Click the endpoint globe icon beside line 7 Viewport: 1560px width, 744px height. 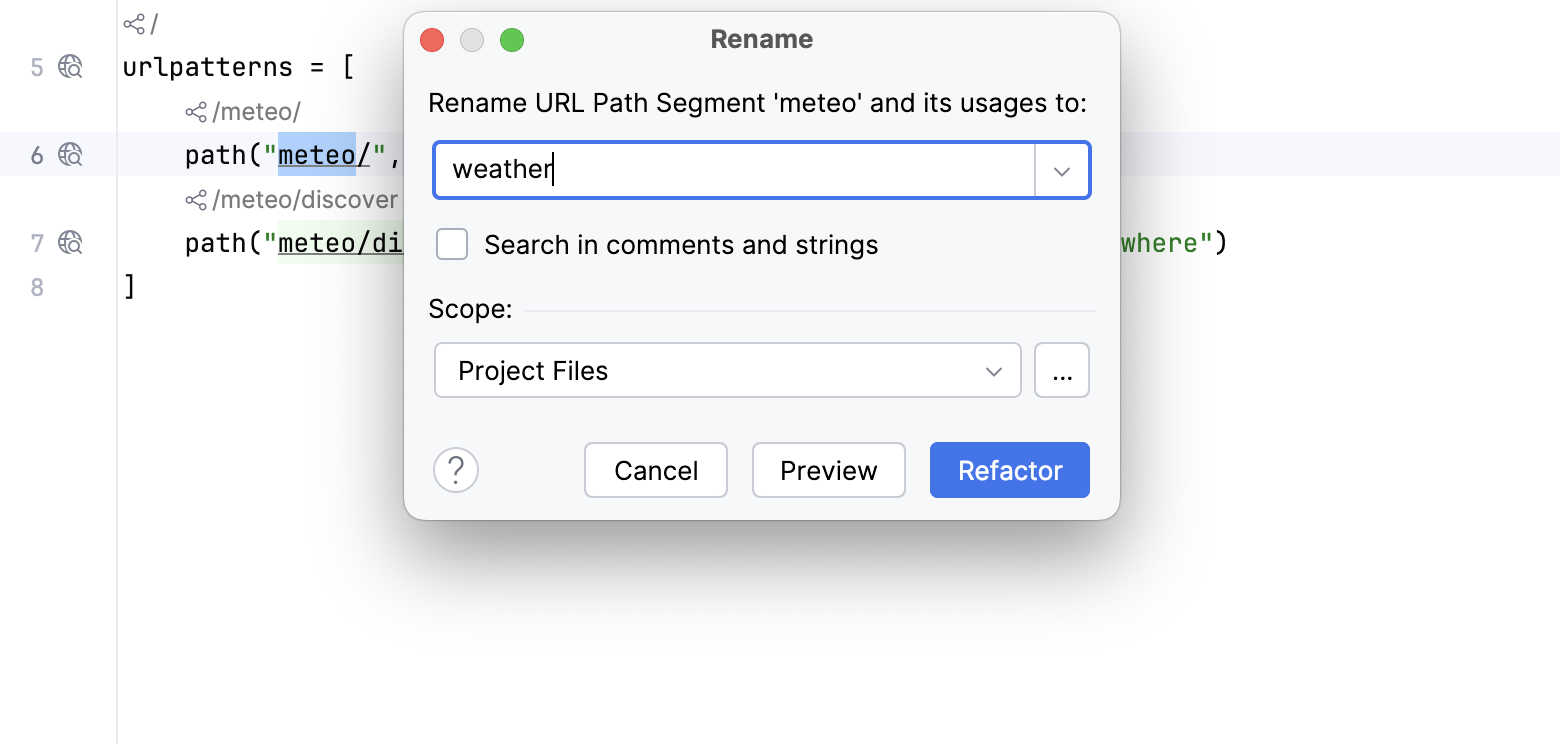pyautogui.click(x=68, y=242)
